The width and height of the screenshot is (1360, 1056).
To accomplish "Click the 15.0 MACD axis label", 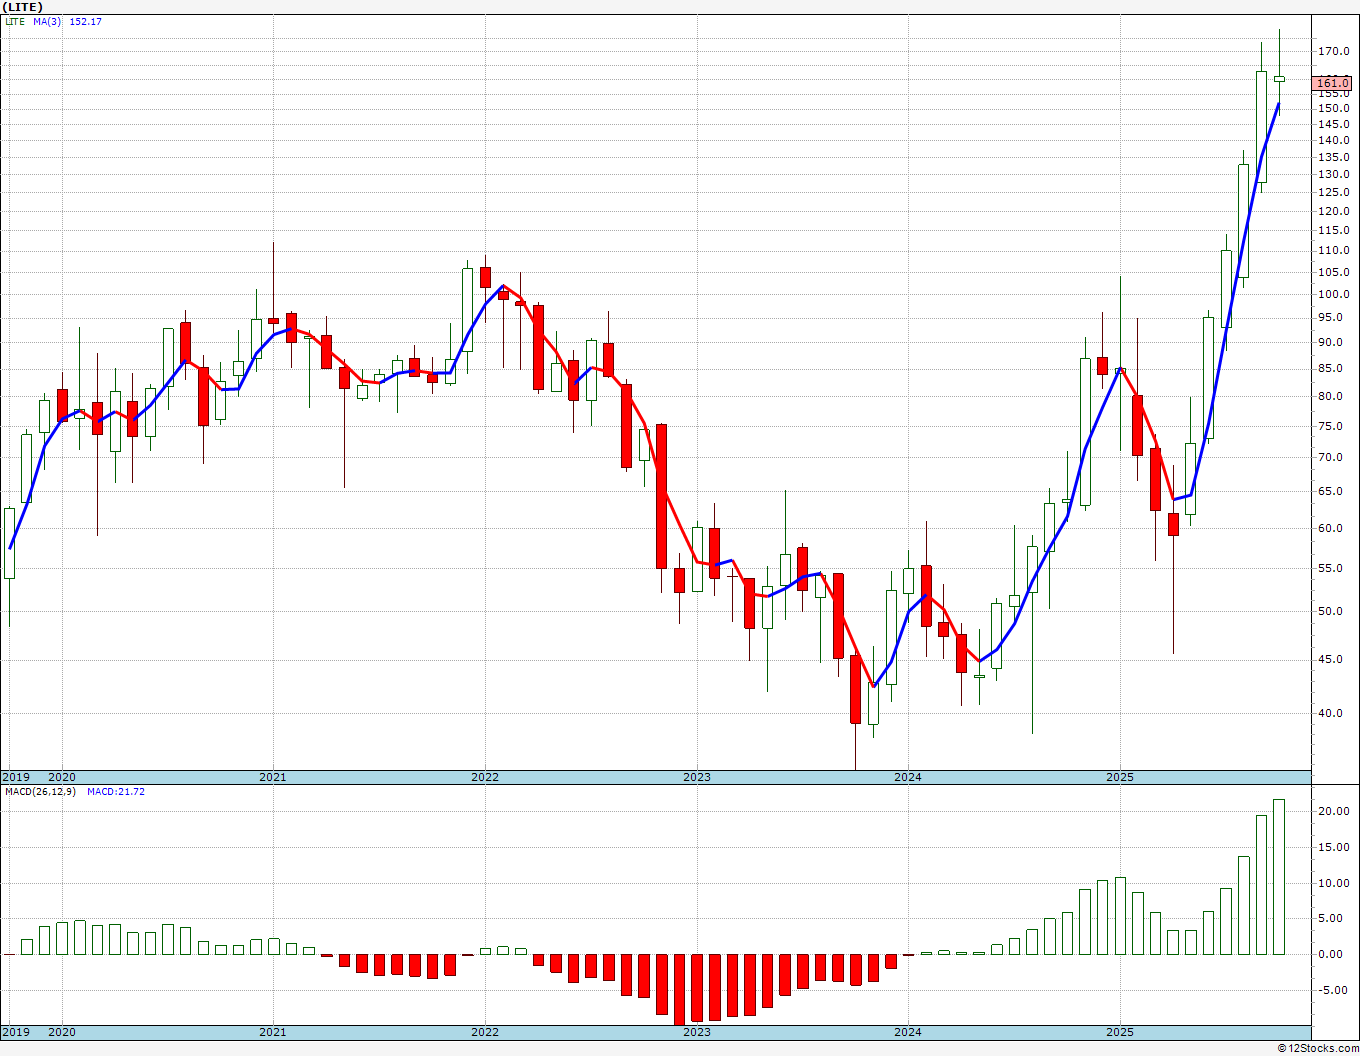I will 1333,848.
